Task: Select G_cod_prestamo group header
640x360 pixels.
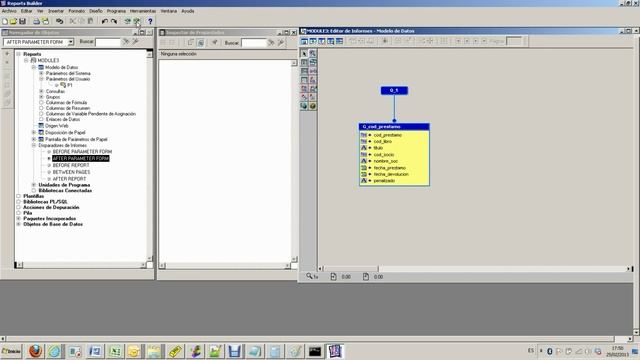Action: pos(394,127)
